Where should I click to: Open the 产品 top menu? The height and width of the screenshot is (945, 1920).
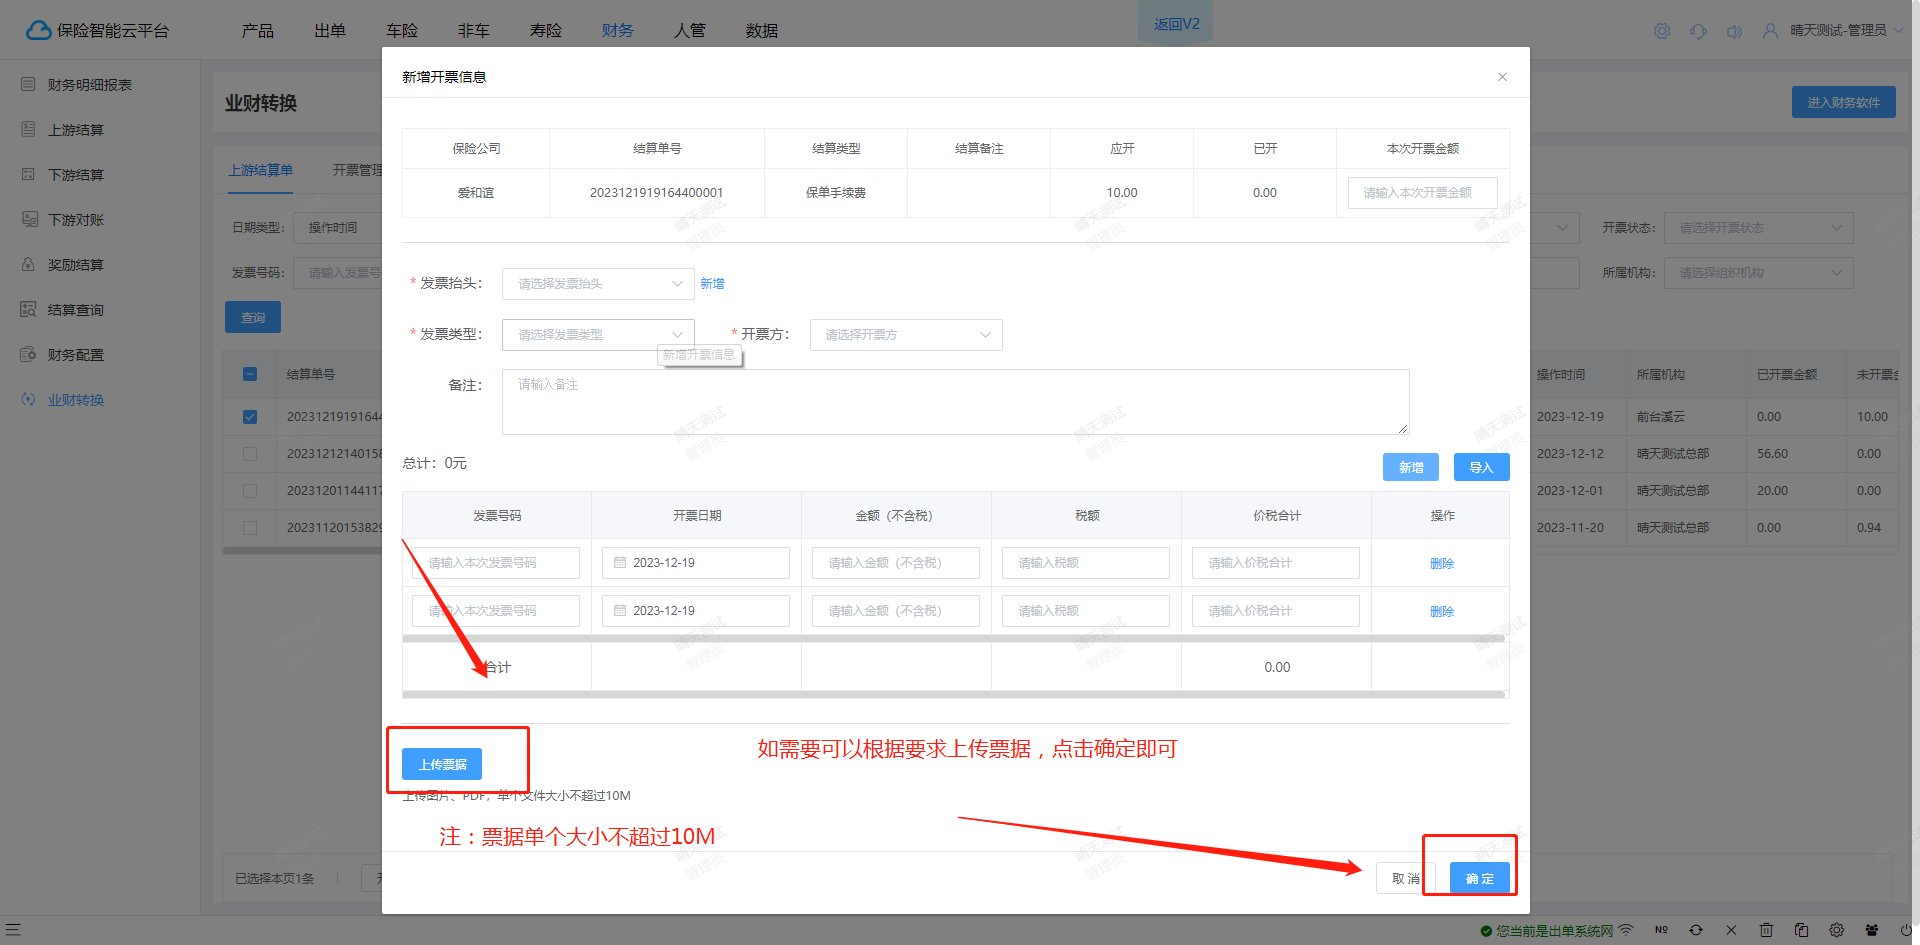[257, 30]
